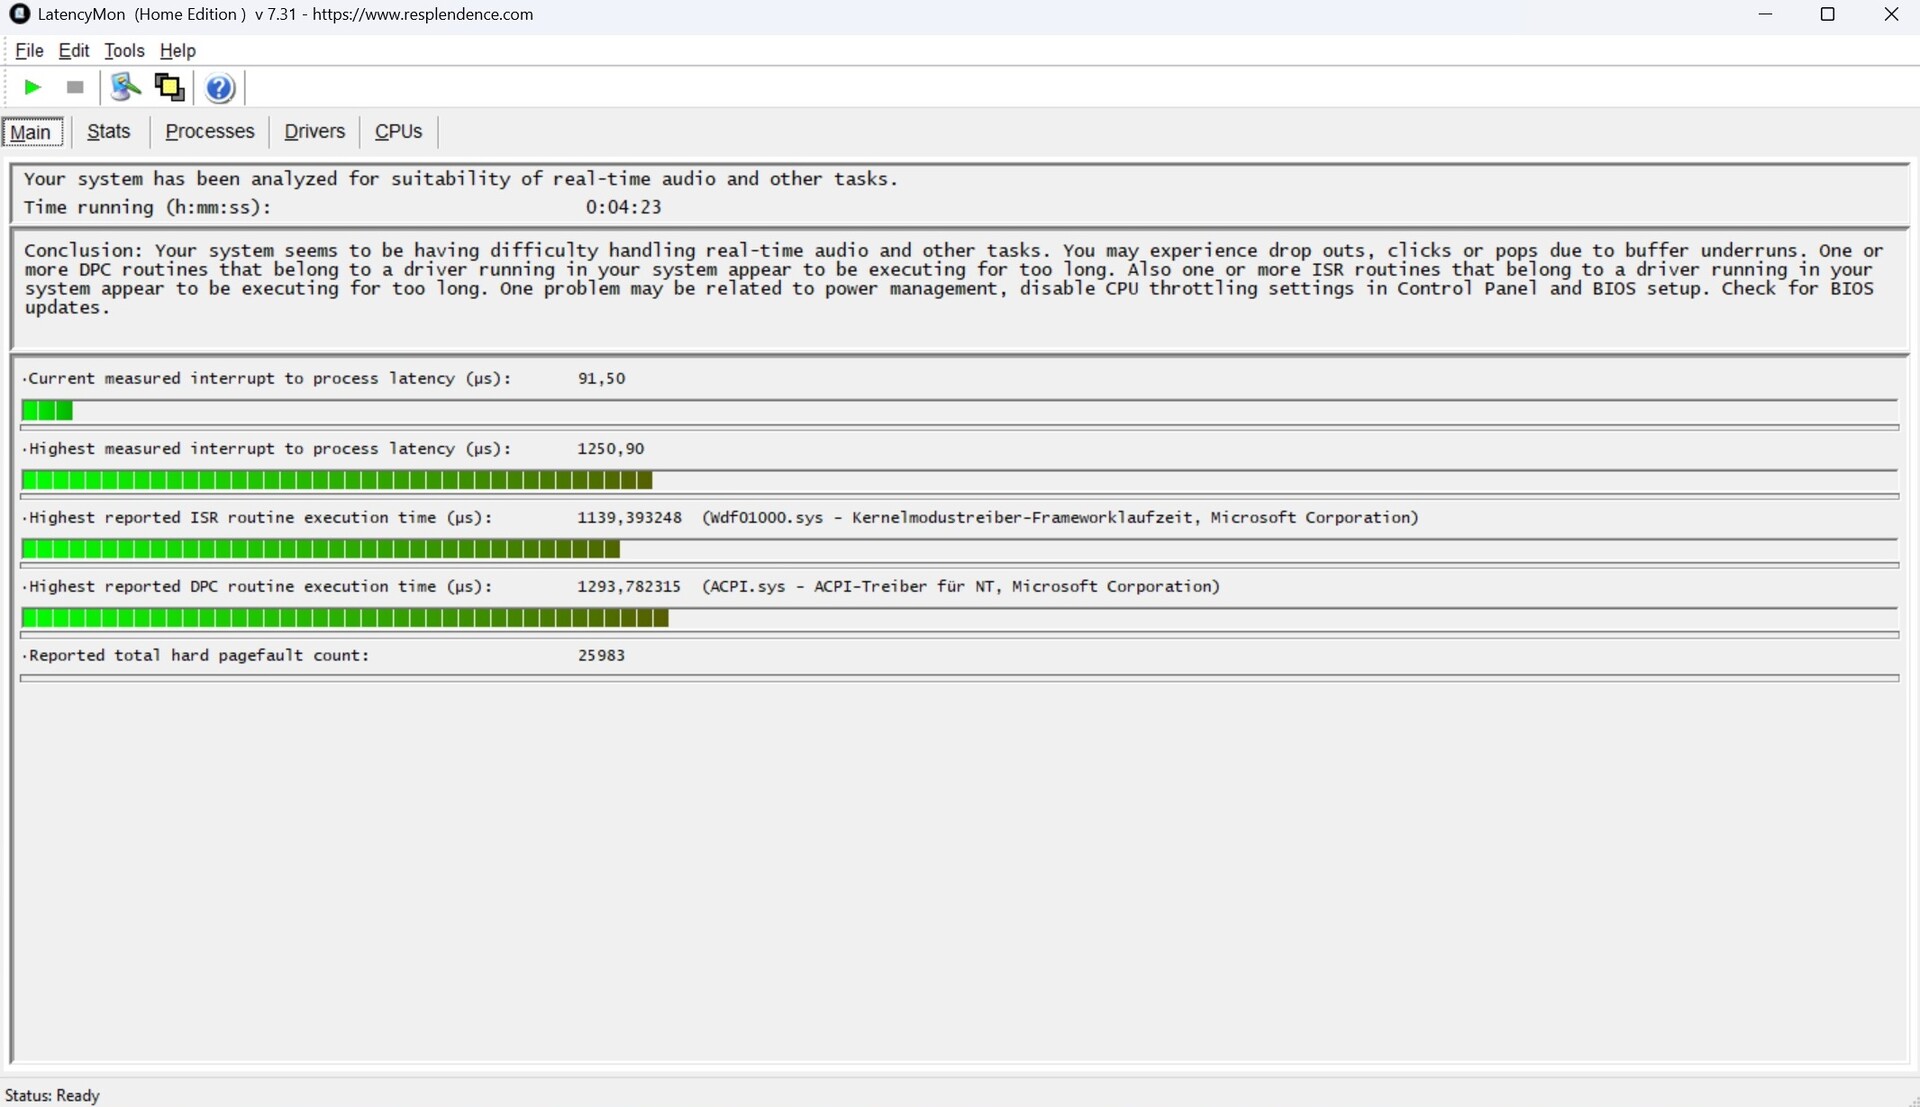
Task: Open the File menu
Action: (x=29, y=51)
